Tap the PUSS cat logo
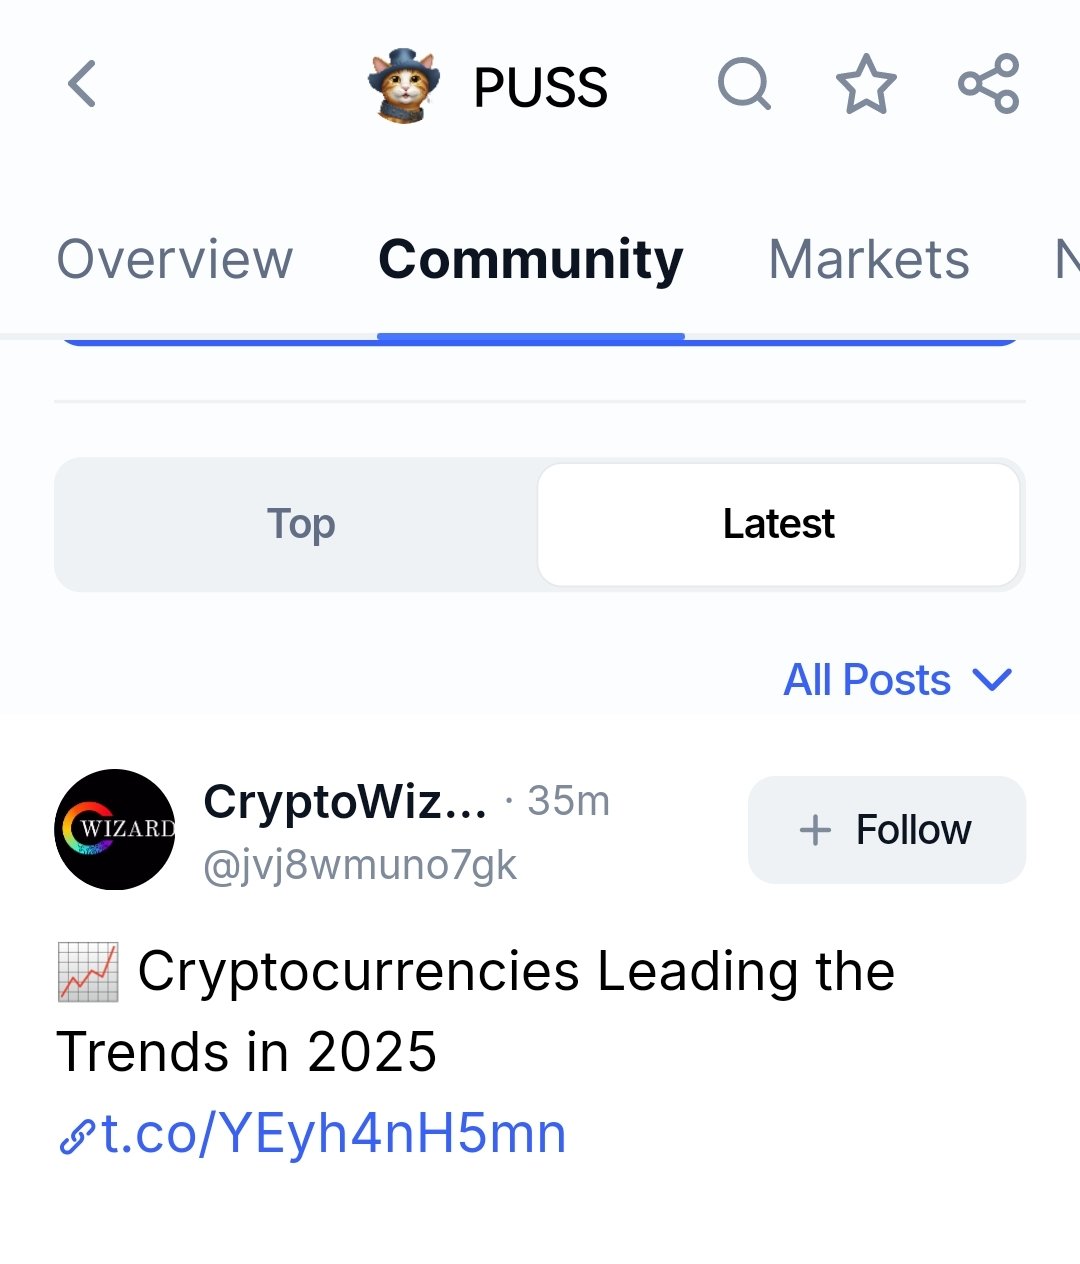The height and width of the screenshot is (1264, 1080). 404,86
